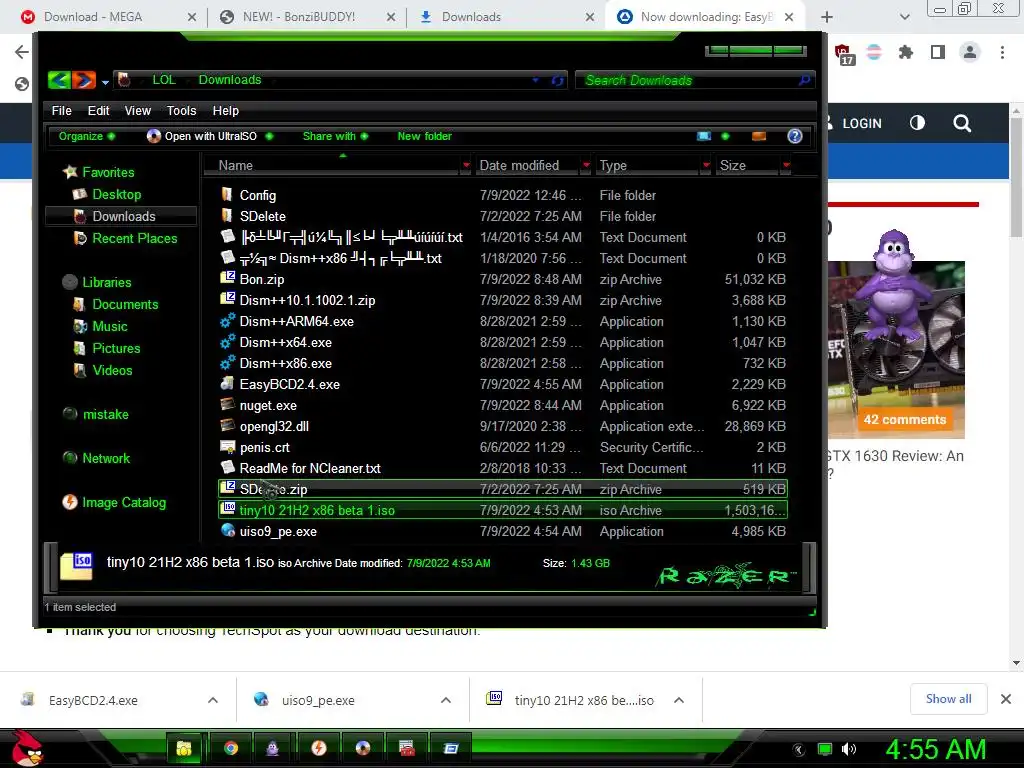Open the Documents library
The image size is (1024, 768).
(x=125, y=304)
